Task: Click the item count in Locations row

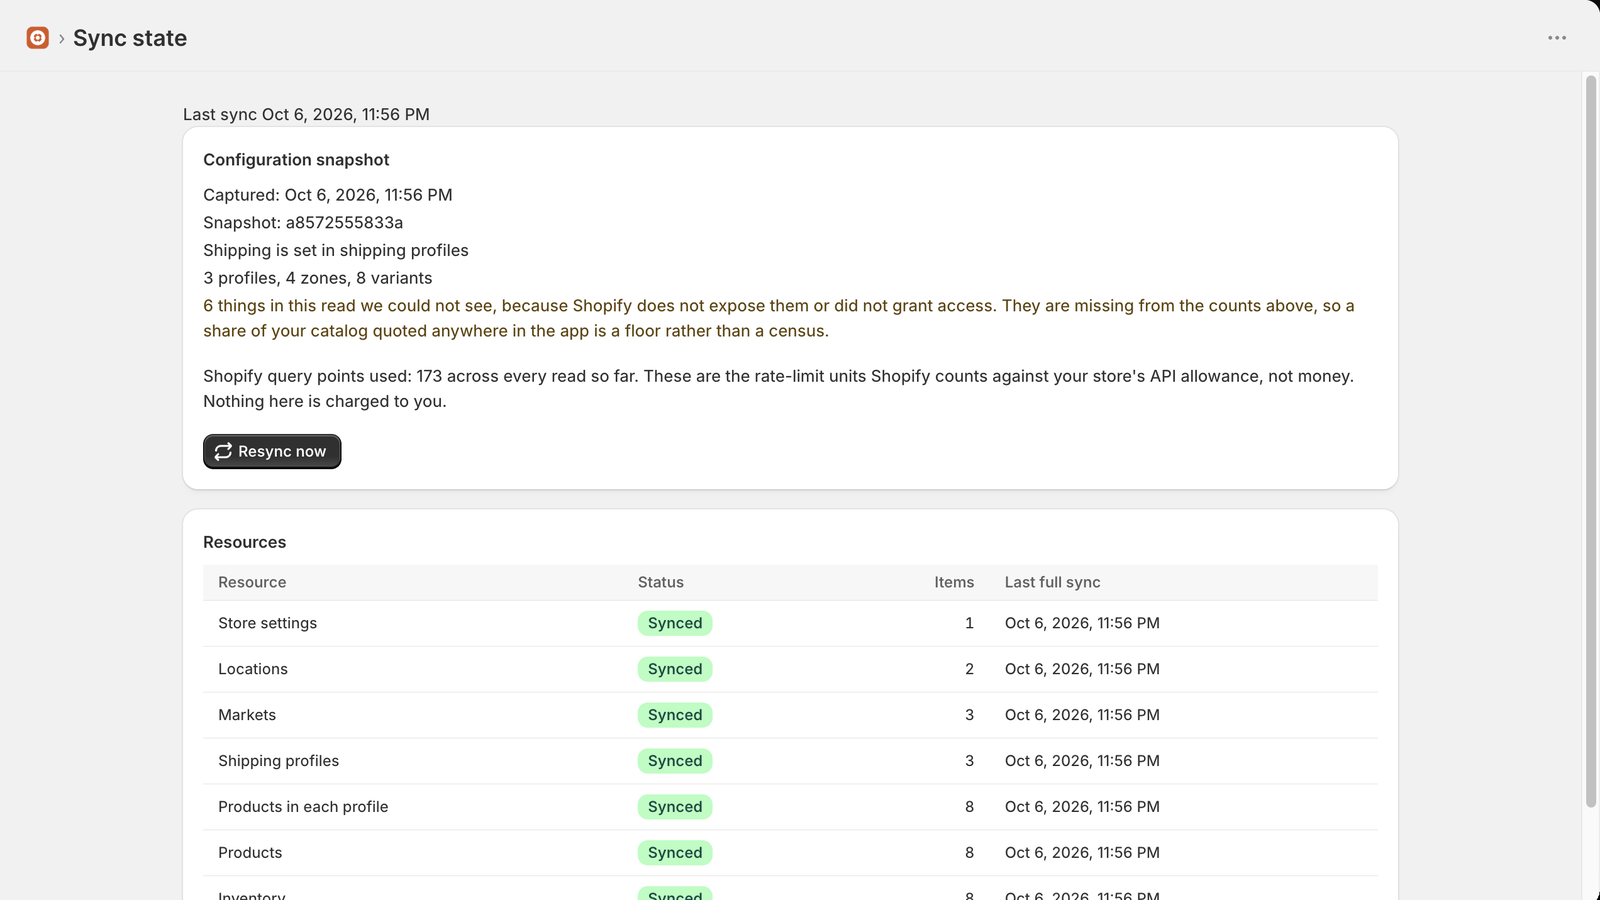Action: (x=969, y=669)
